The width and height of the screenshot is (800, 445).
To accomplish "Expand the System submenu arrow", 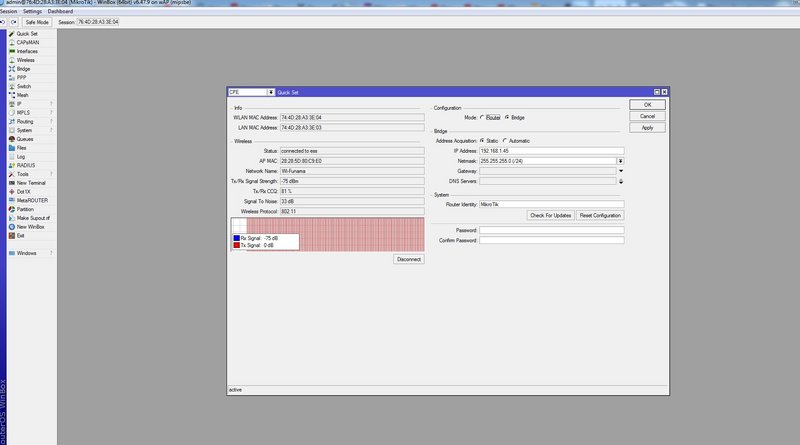I will coord(52,130).
